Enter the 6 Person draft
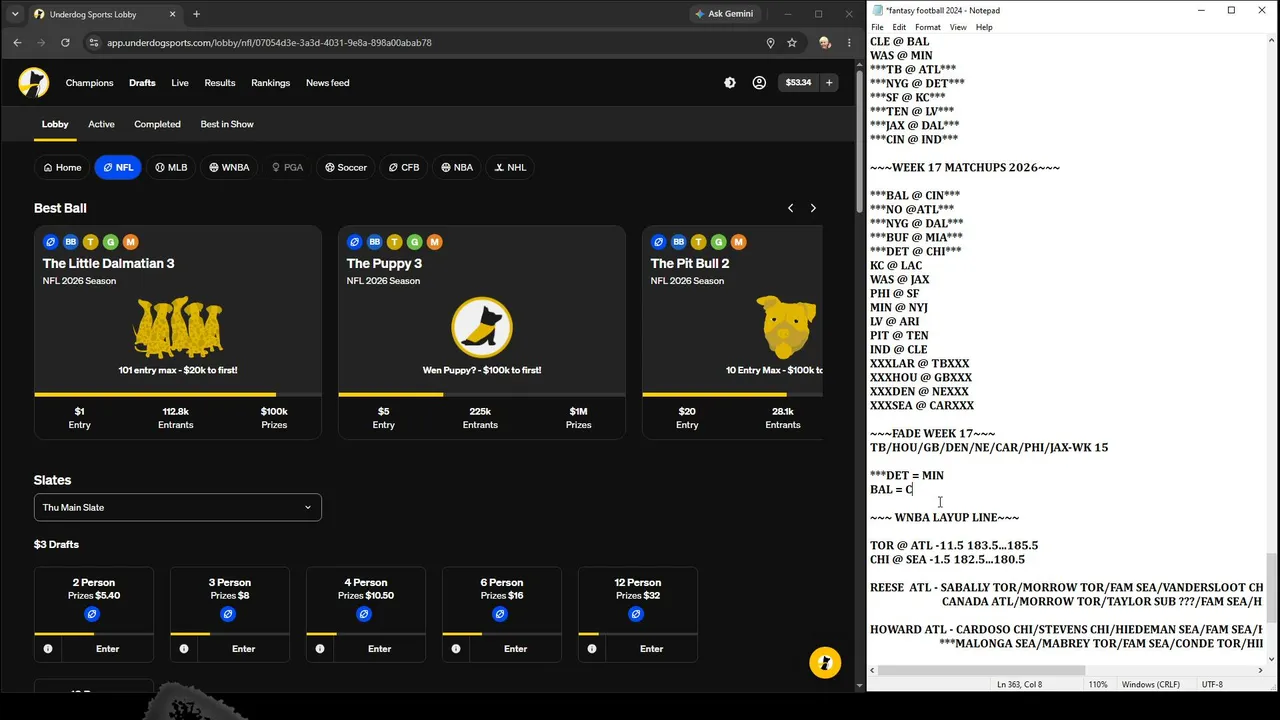The height and width of the screenshot is (720, 1280). 515,649
